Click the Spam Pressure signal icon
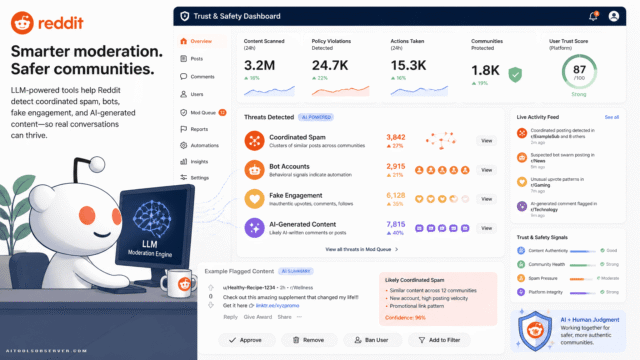640x360 pixels. click(x=521, y=278)
